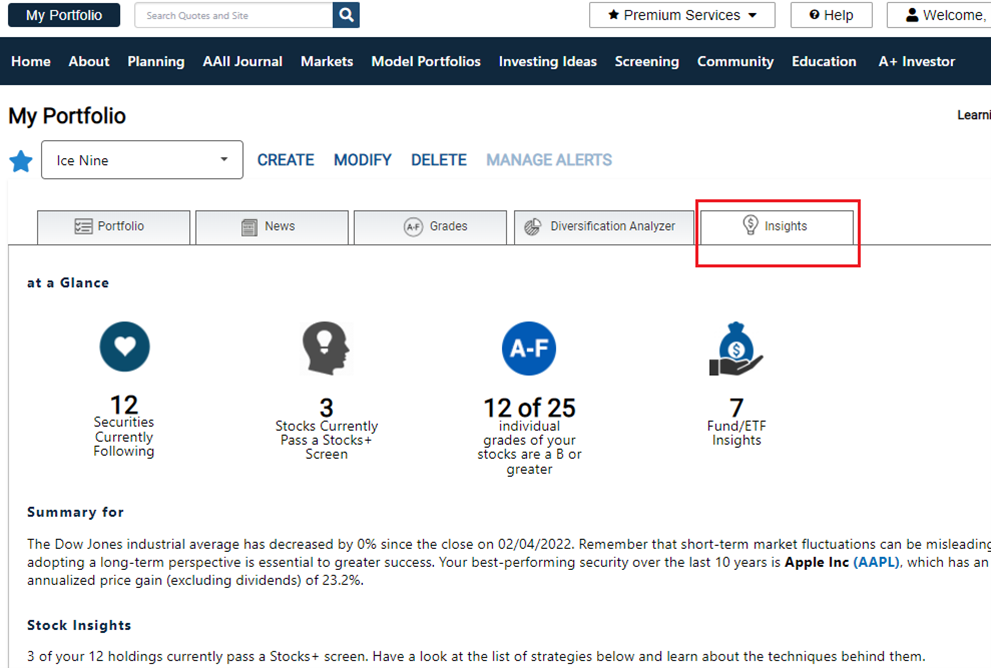The image size is (991, 668).
Task: Open the Welcome user menu
Action: (939, 15)
